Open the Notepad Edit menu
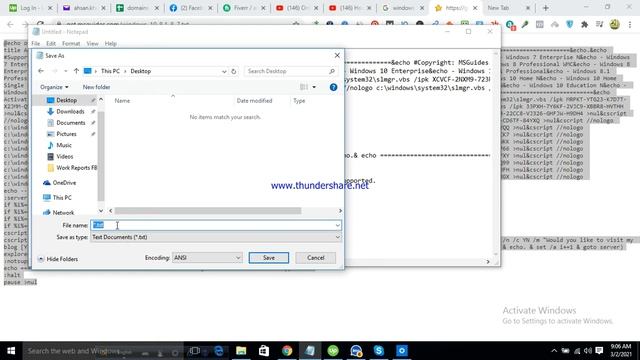 coord(51,43)
